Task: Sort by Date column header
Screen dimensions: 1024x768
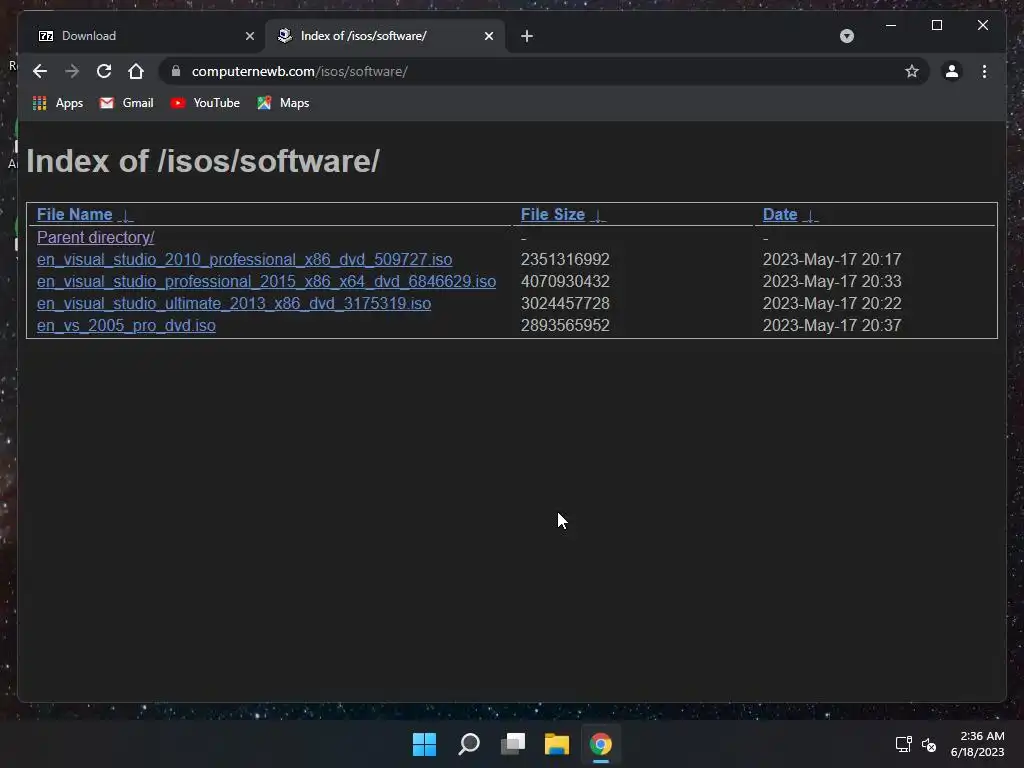Action: point(780,214)
